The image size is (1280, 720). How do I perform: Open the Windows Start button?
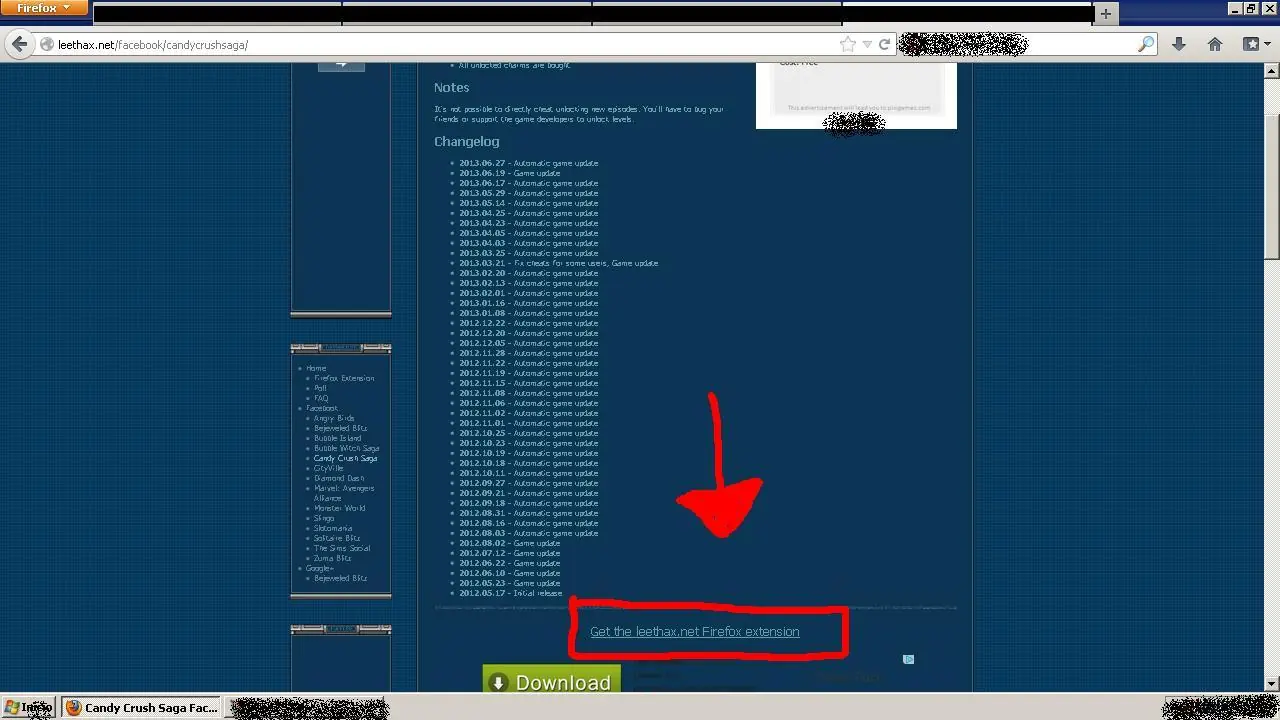coord(29,707)
